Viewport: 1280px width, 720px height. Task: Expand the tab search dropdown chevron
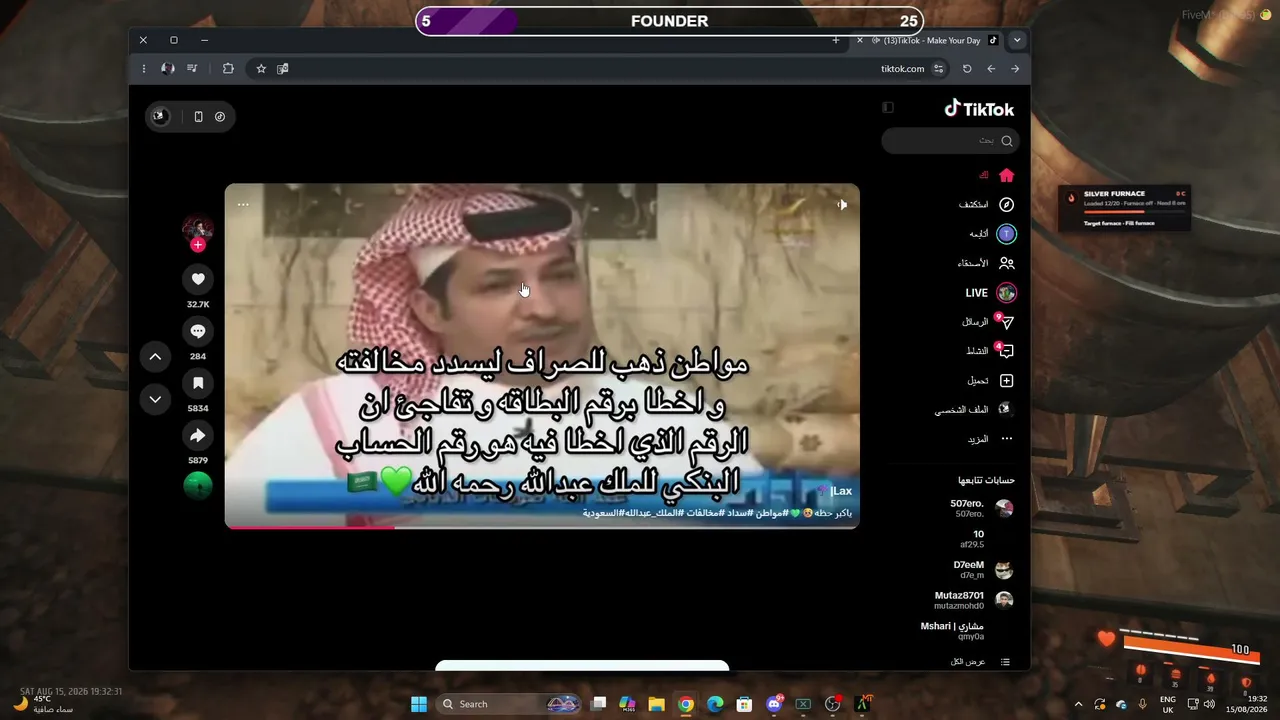[x=1017, y=40]
